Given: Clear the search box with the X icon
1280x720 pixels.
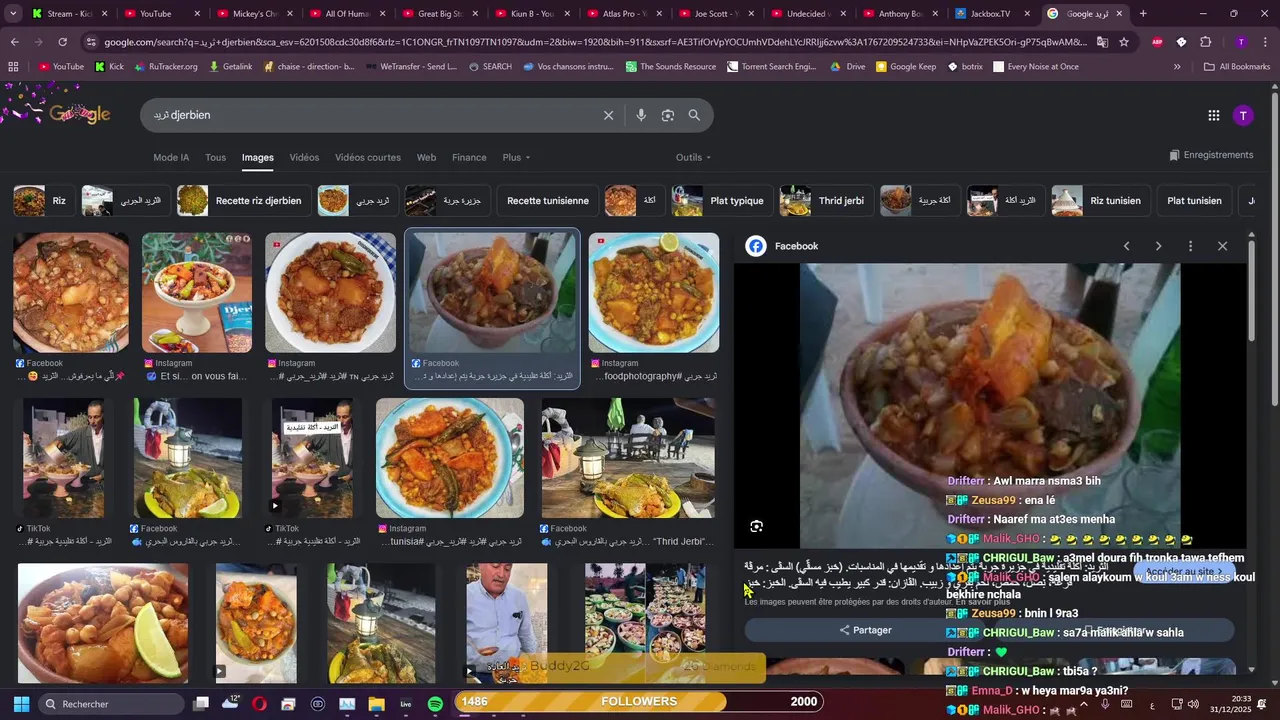Looking at the screenshot, I should point(608,115).
